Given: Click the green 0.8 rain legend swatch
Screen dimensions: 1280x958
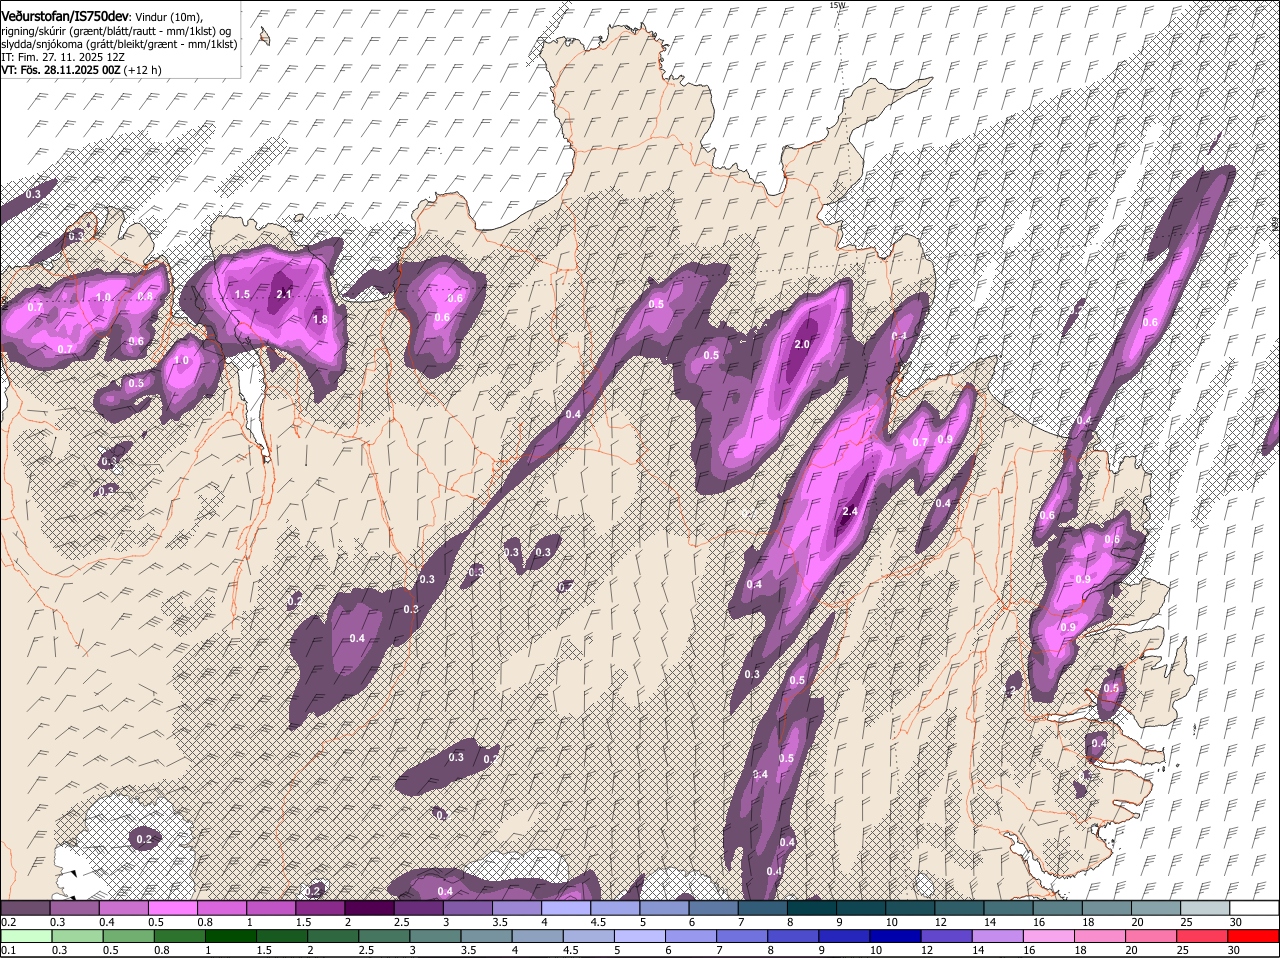Looking at the screenshot, I should [x=179, y=936].
